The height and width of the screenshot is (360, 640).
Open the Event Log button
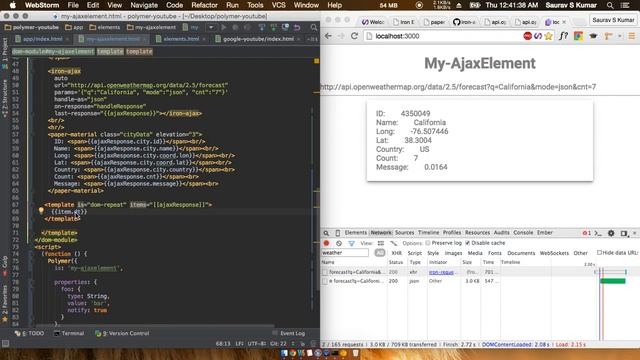click(x=289, y=333)
